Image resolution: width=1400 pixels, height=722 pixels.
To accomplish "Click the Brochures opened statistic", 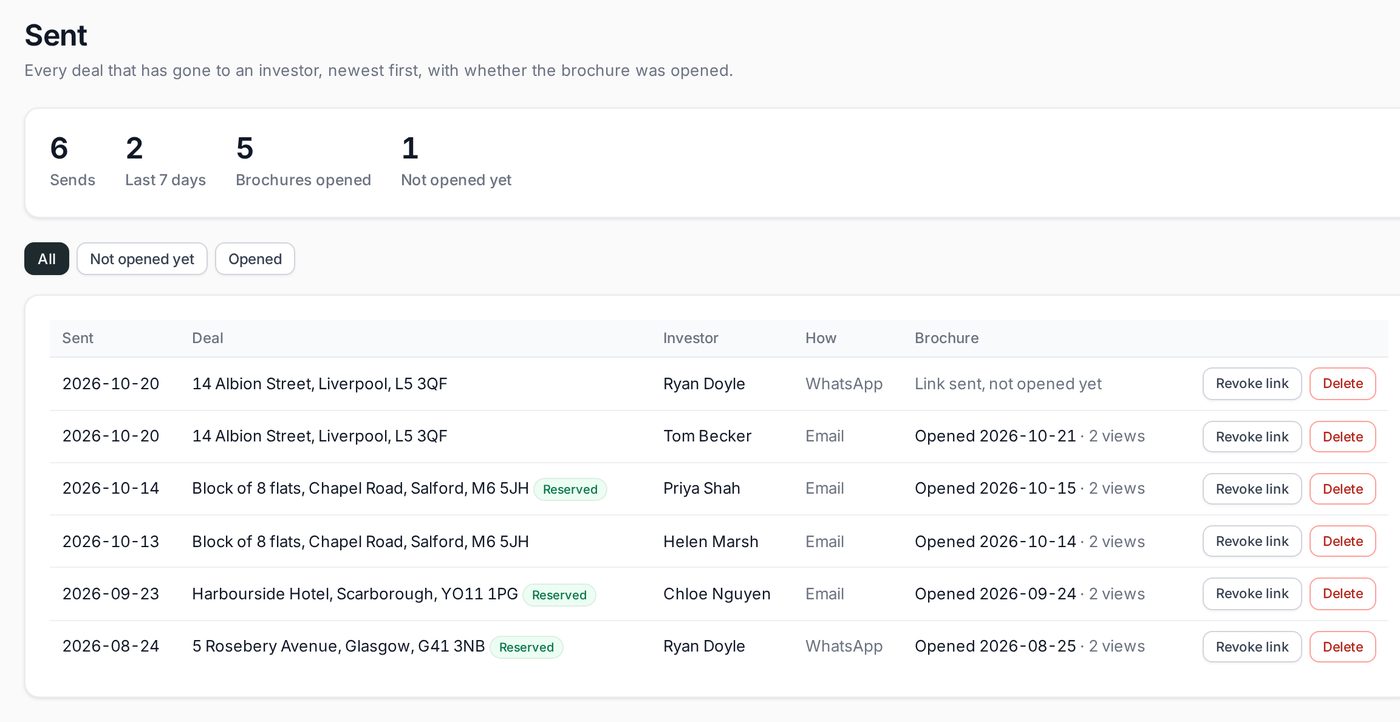I will point(303,162).
